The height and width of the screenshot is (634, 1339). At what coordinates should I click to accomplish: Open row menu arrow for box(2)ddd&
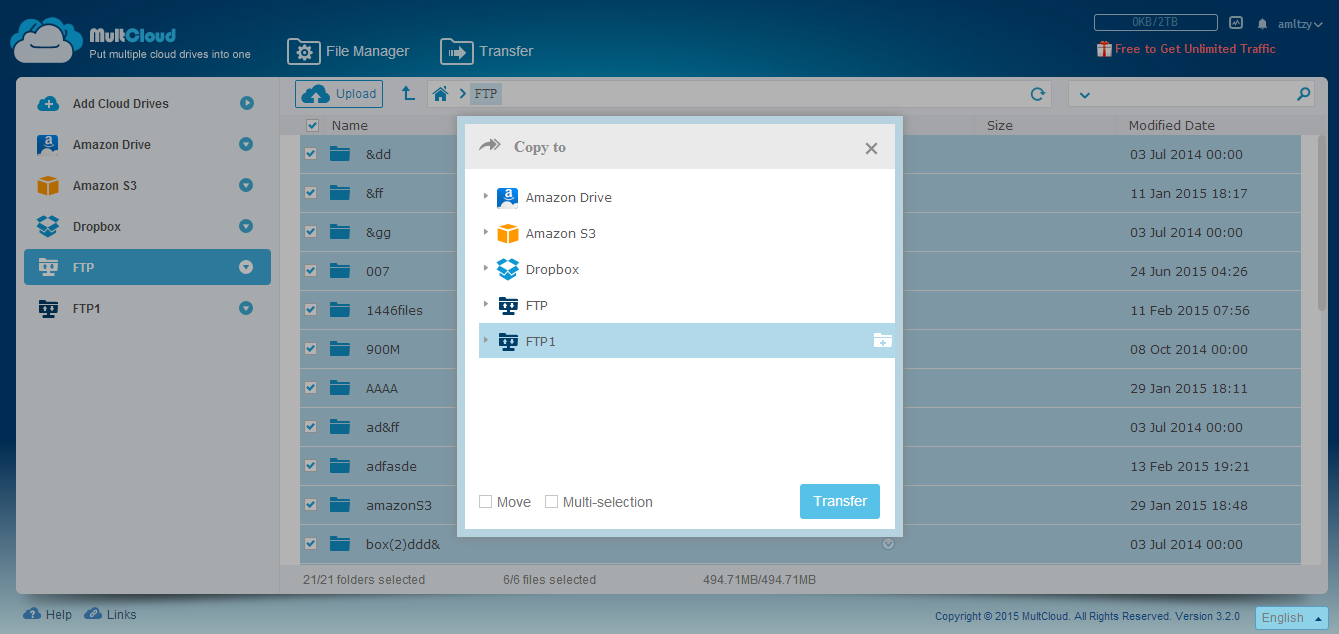[x=887, y=544]
